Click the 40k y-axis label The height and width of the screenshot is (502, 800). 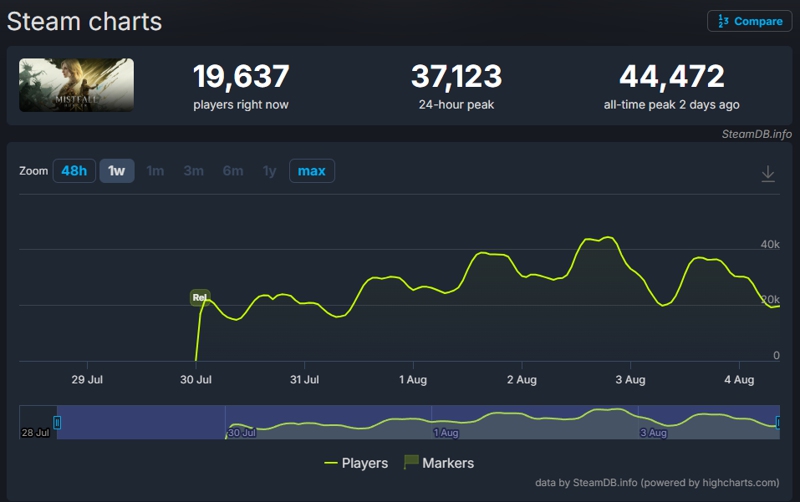pyautogui.click(x=770, y=244)
